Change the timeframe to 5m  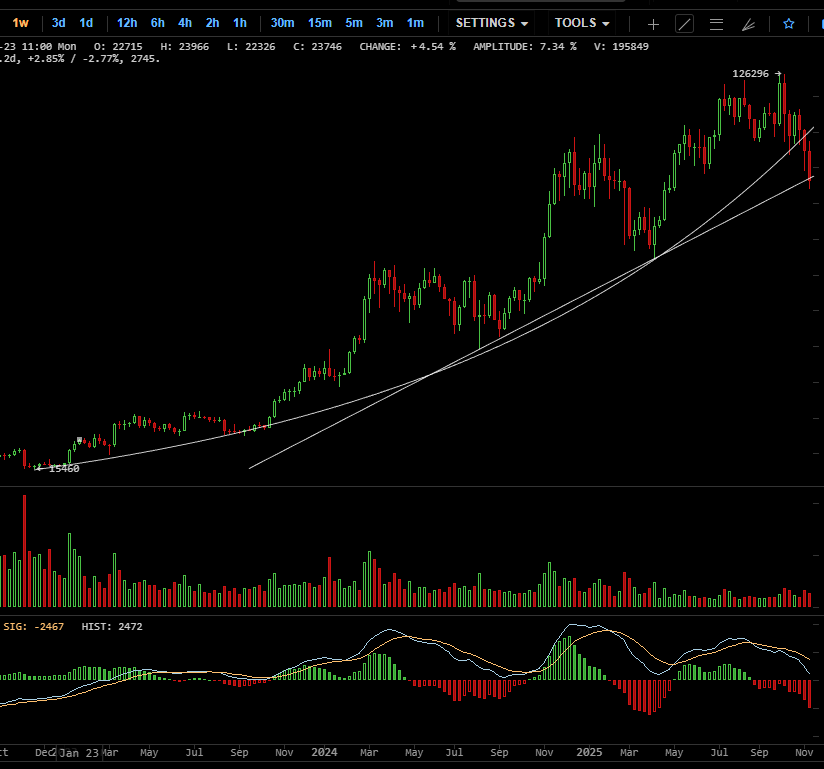[x=354, y=23]
